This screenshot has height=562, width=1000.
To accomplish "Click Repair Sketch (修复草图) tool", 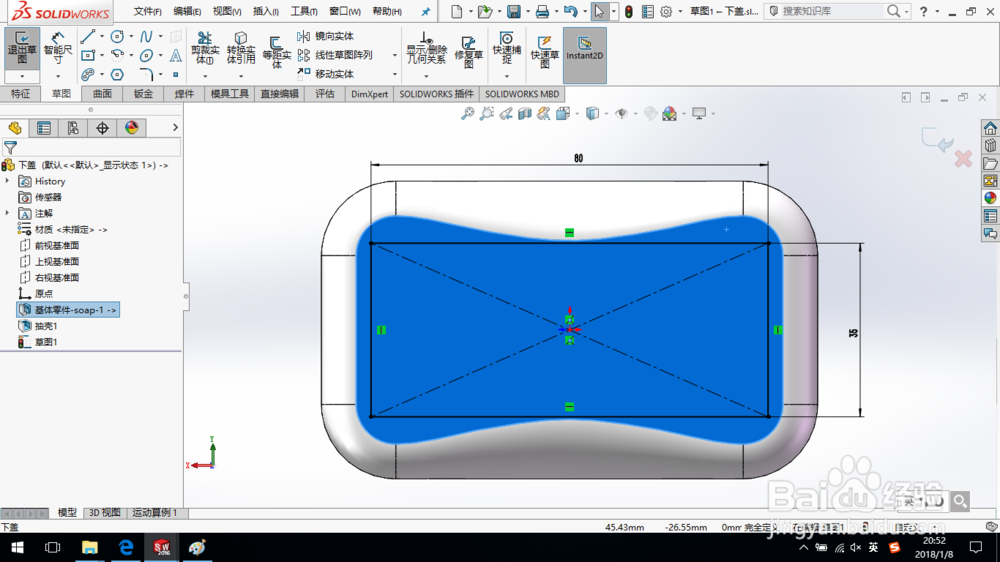I will click(468, 51).
